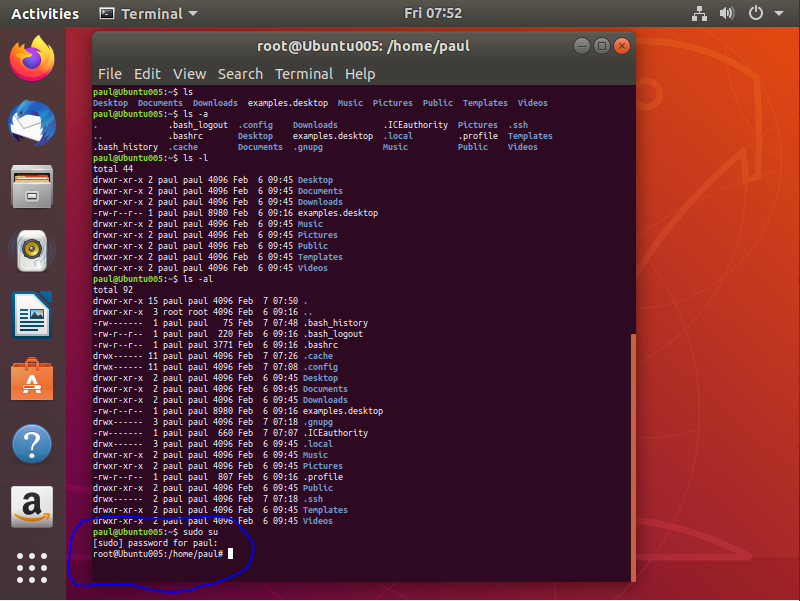Click "Videos" in the first ls output row
The image size is (800, 601).
point(533,103)
